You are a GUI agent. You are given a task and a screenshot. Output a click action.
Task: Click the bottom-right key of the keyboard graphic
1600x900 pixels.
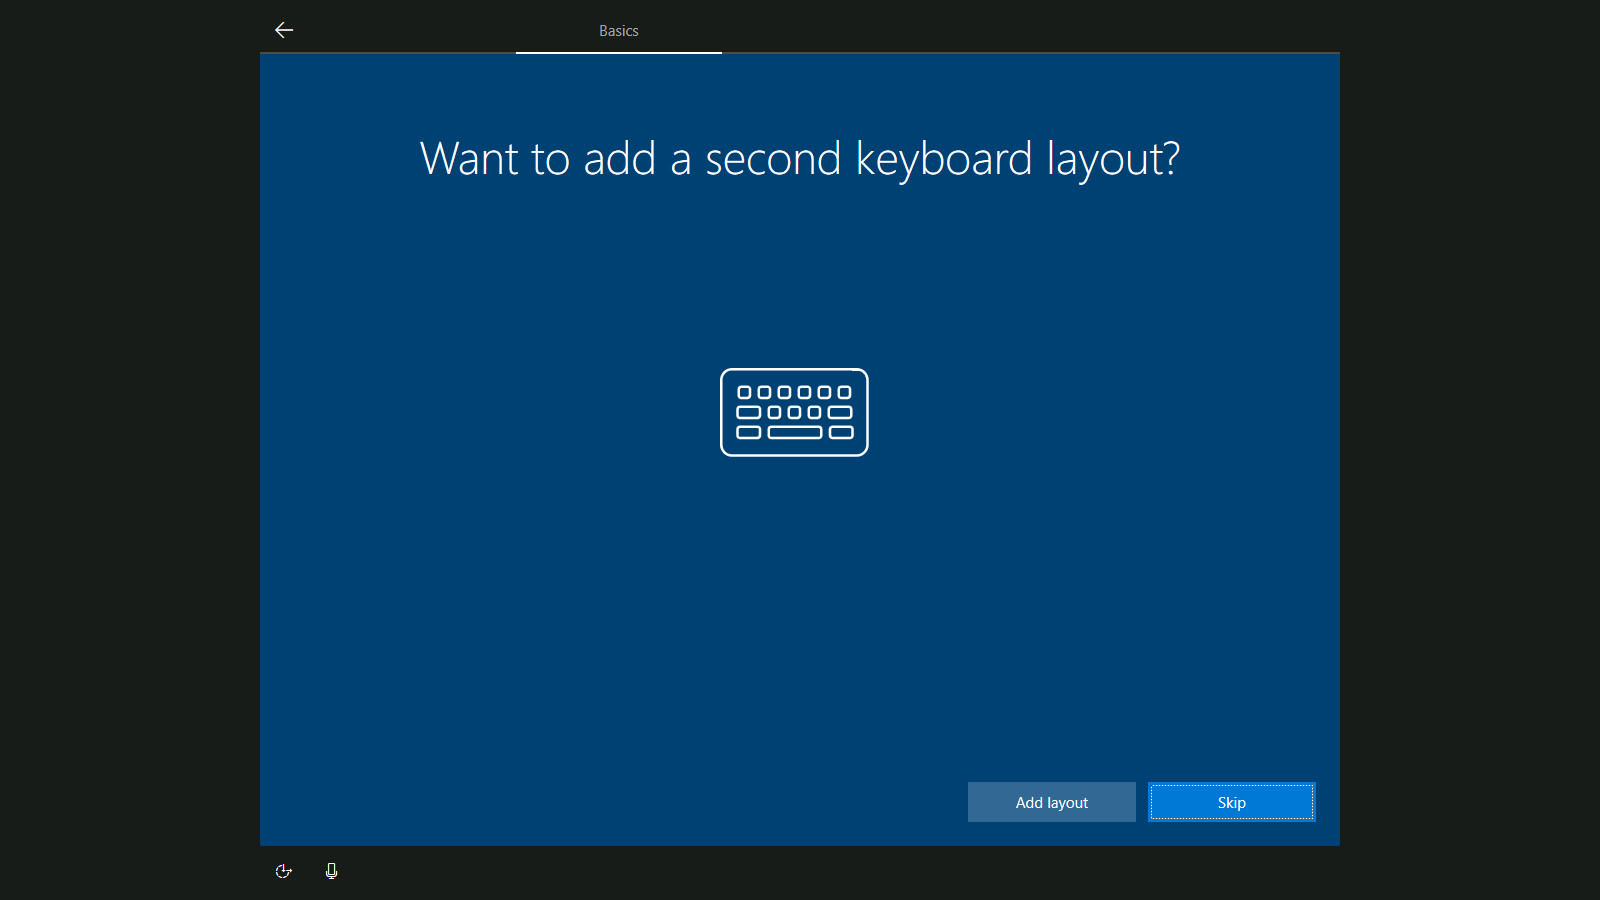841,433
